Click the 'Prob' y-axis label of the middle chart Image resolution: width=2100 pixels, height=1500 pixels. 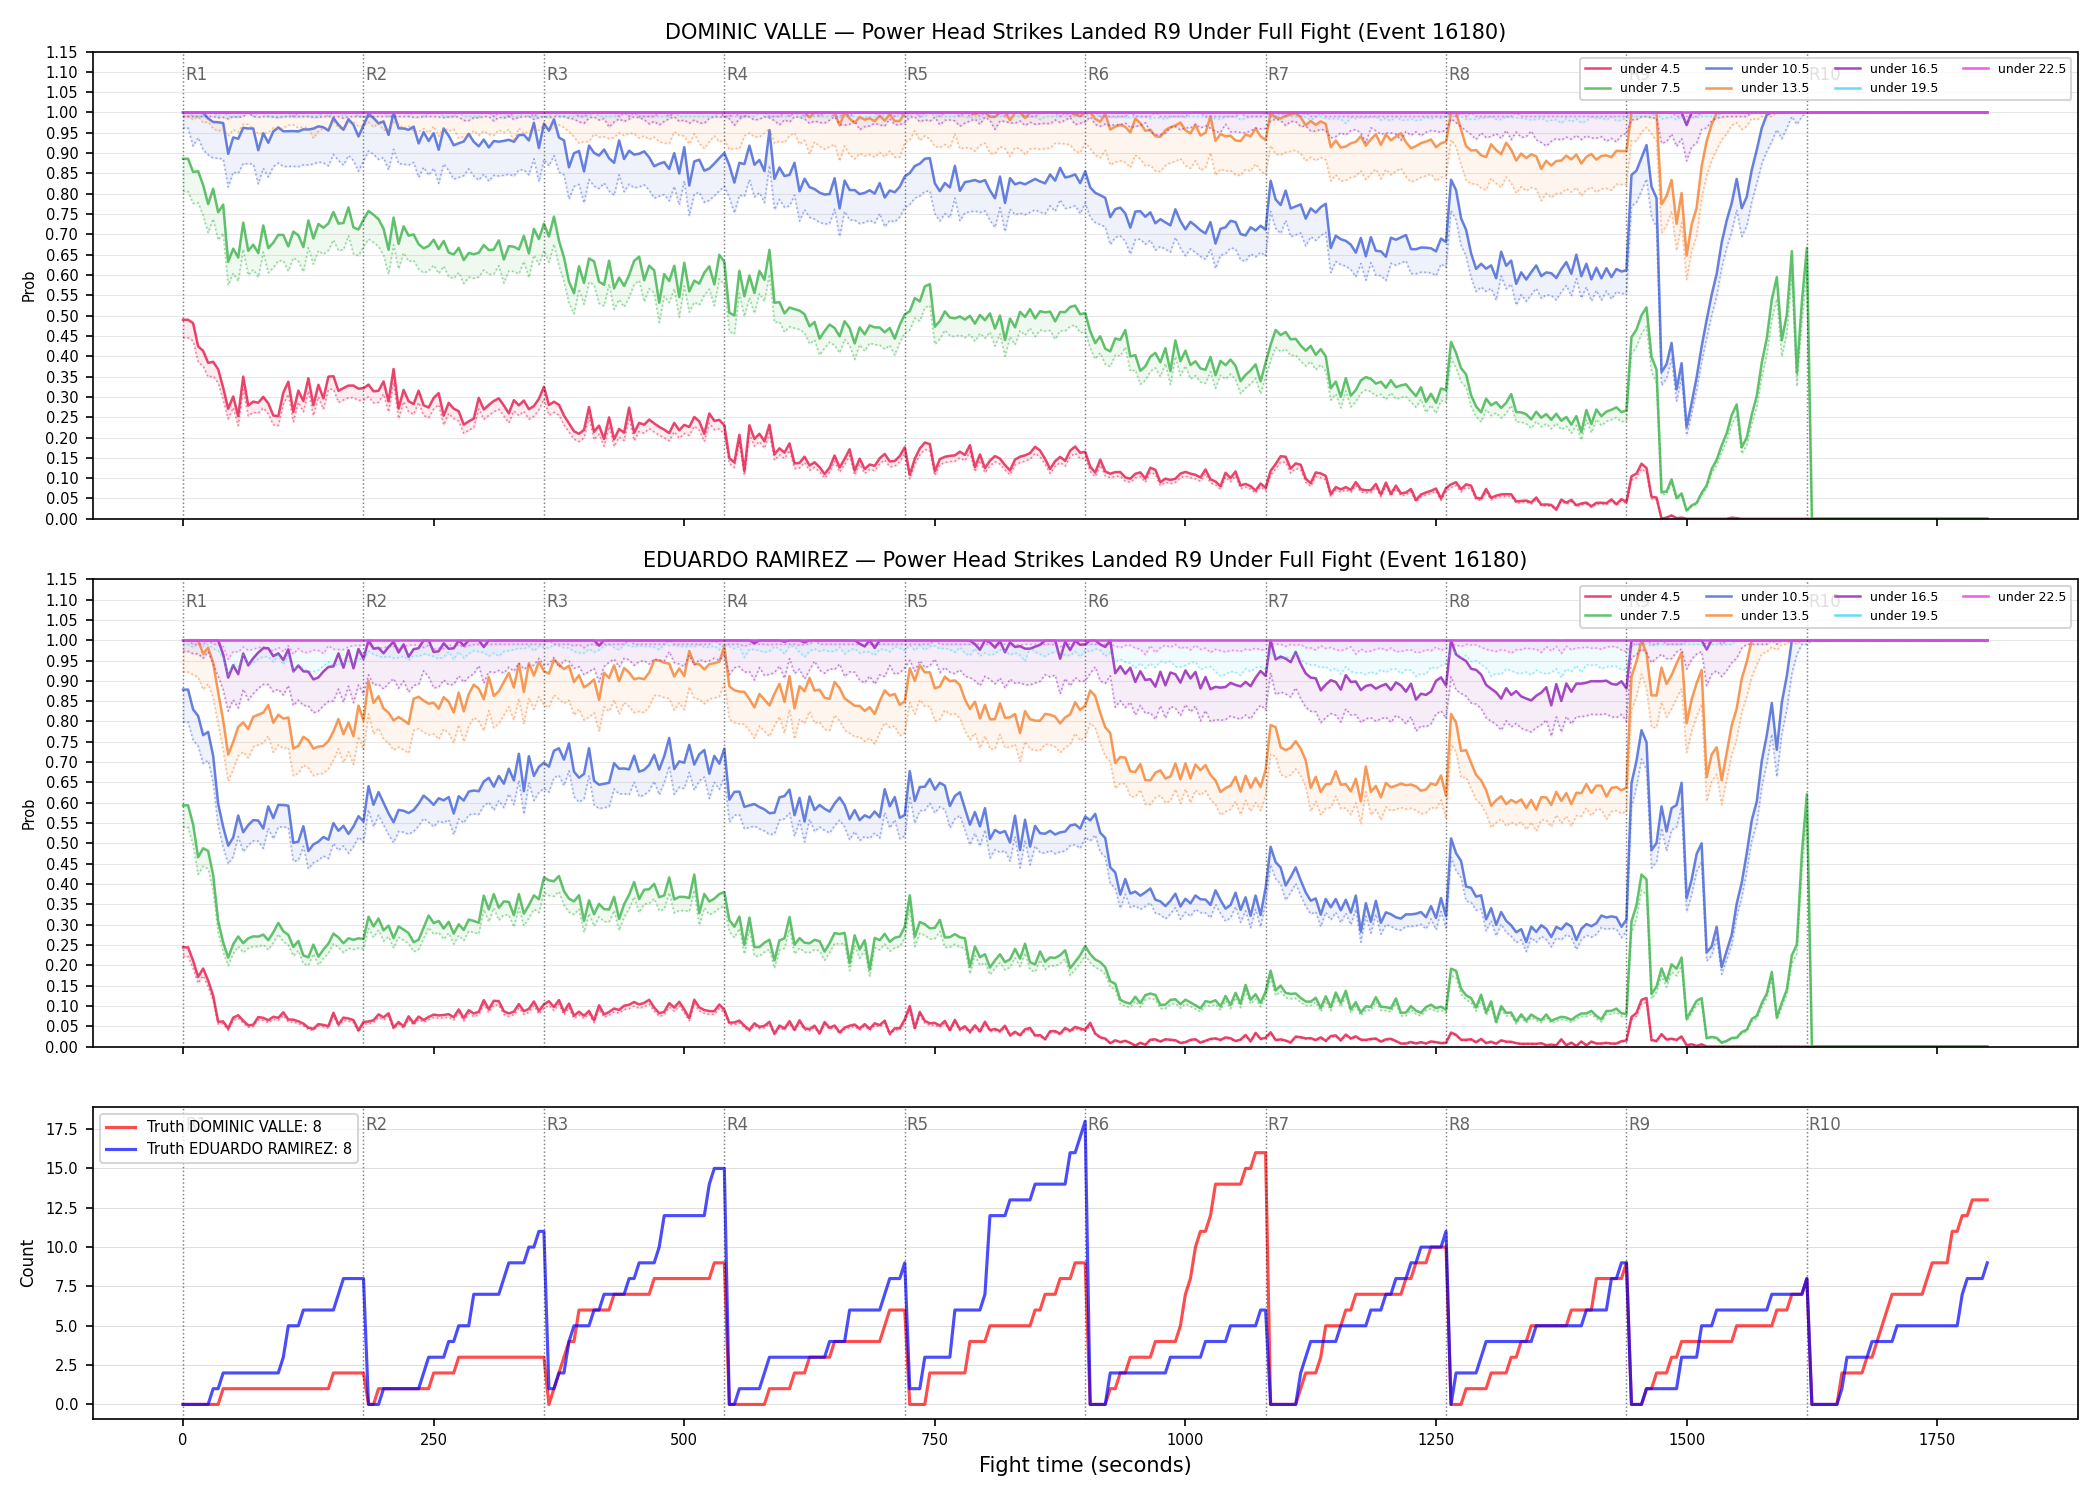point(28,814)
